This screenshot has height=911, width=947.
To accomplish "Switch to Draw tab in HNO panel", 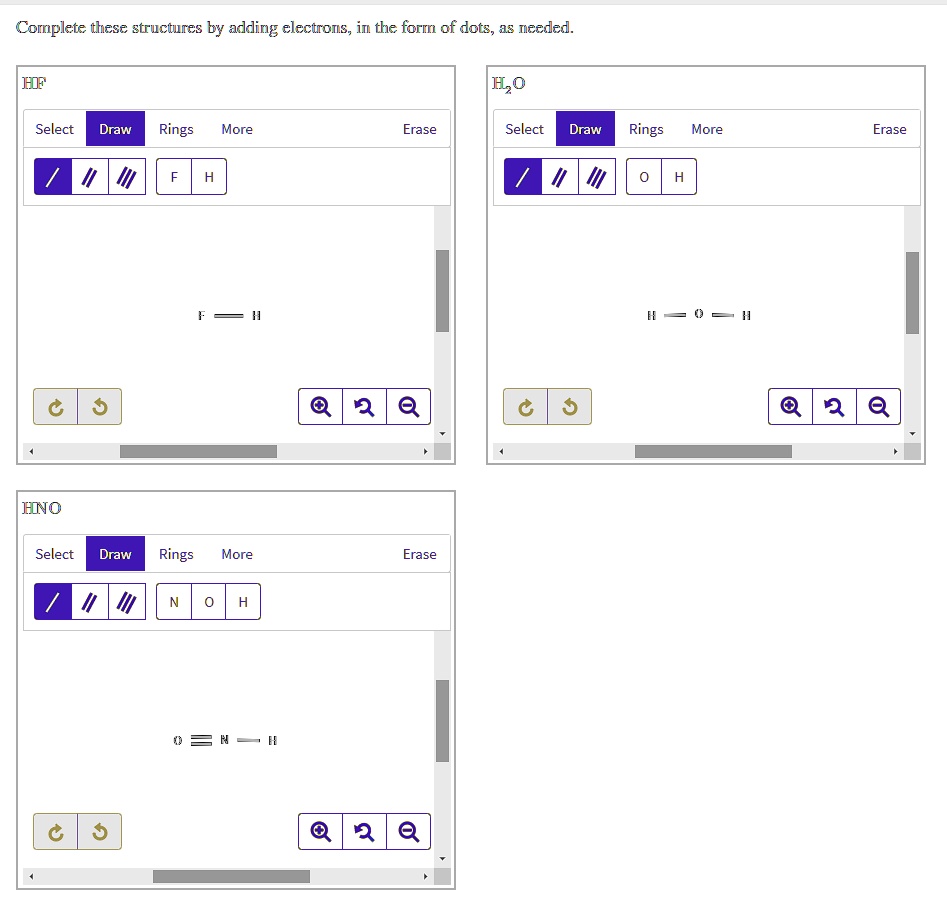I will point(115,554).
